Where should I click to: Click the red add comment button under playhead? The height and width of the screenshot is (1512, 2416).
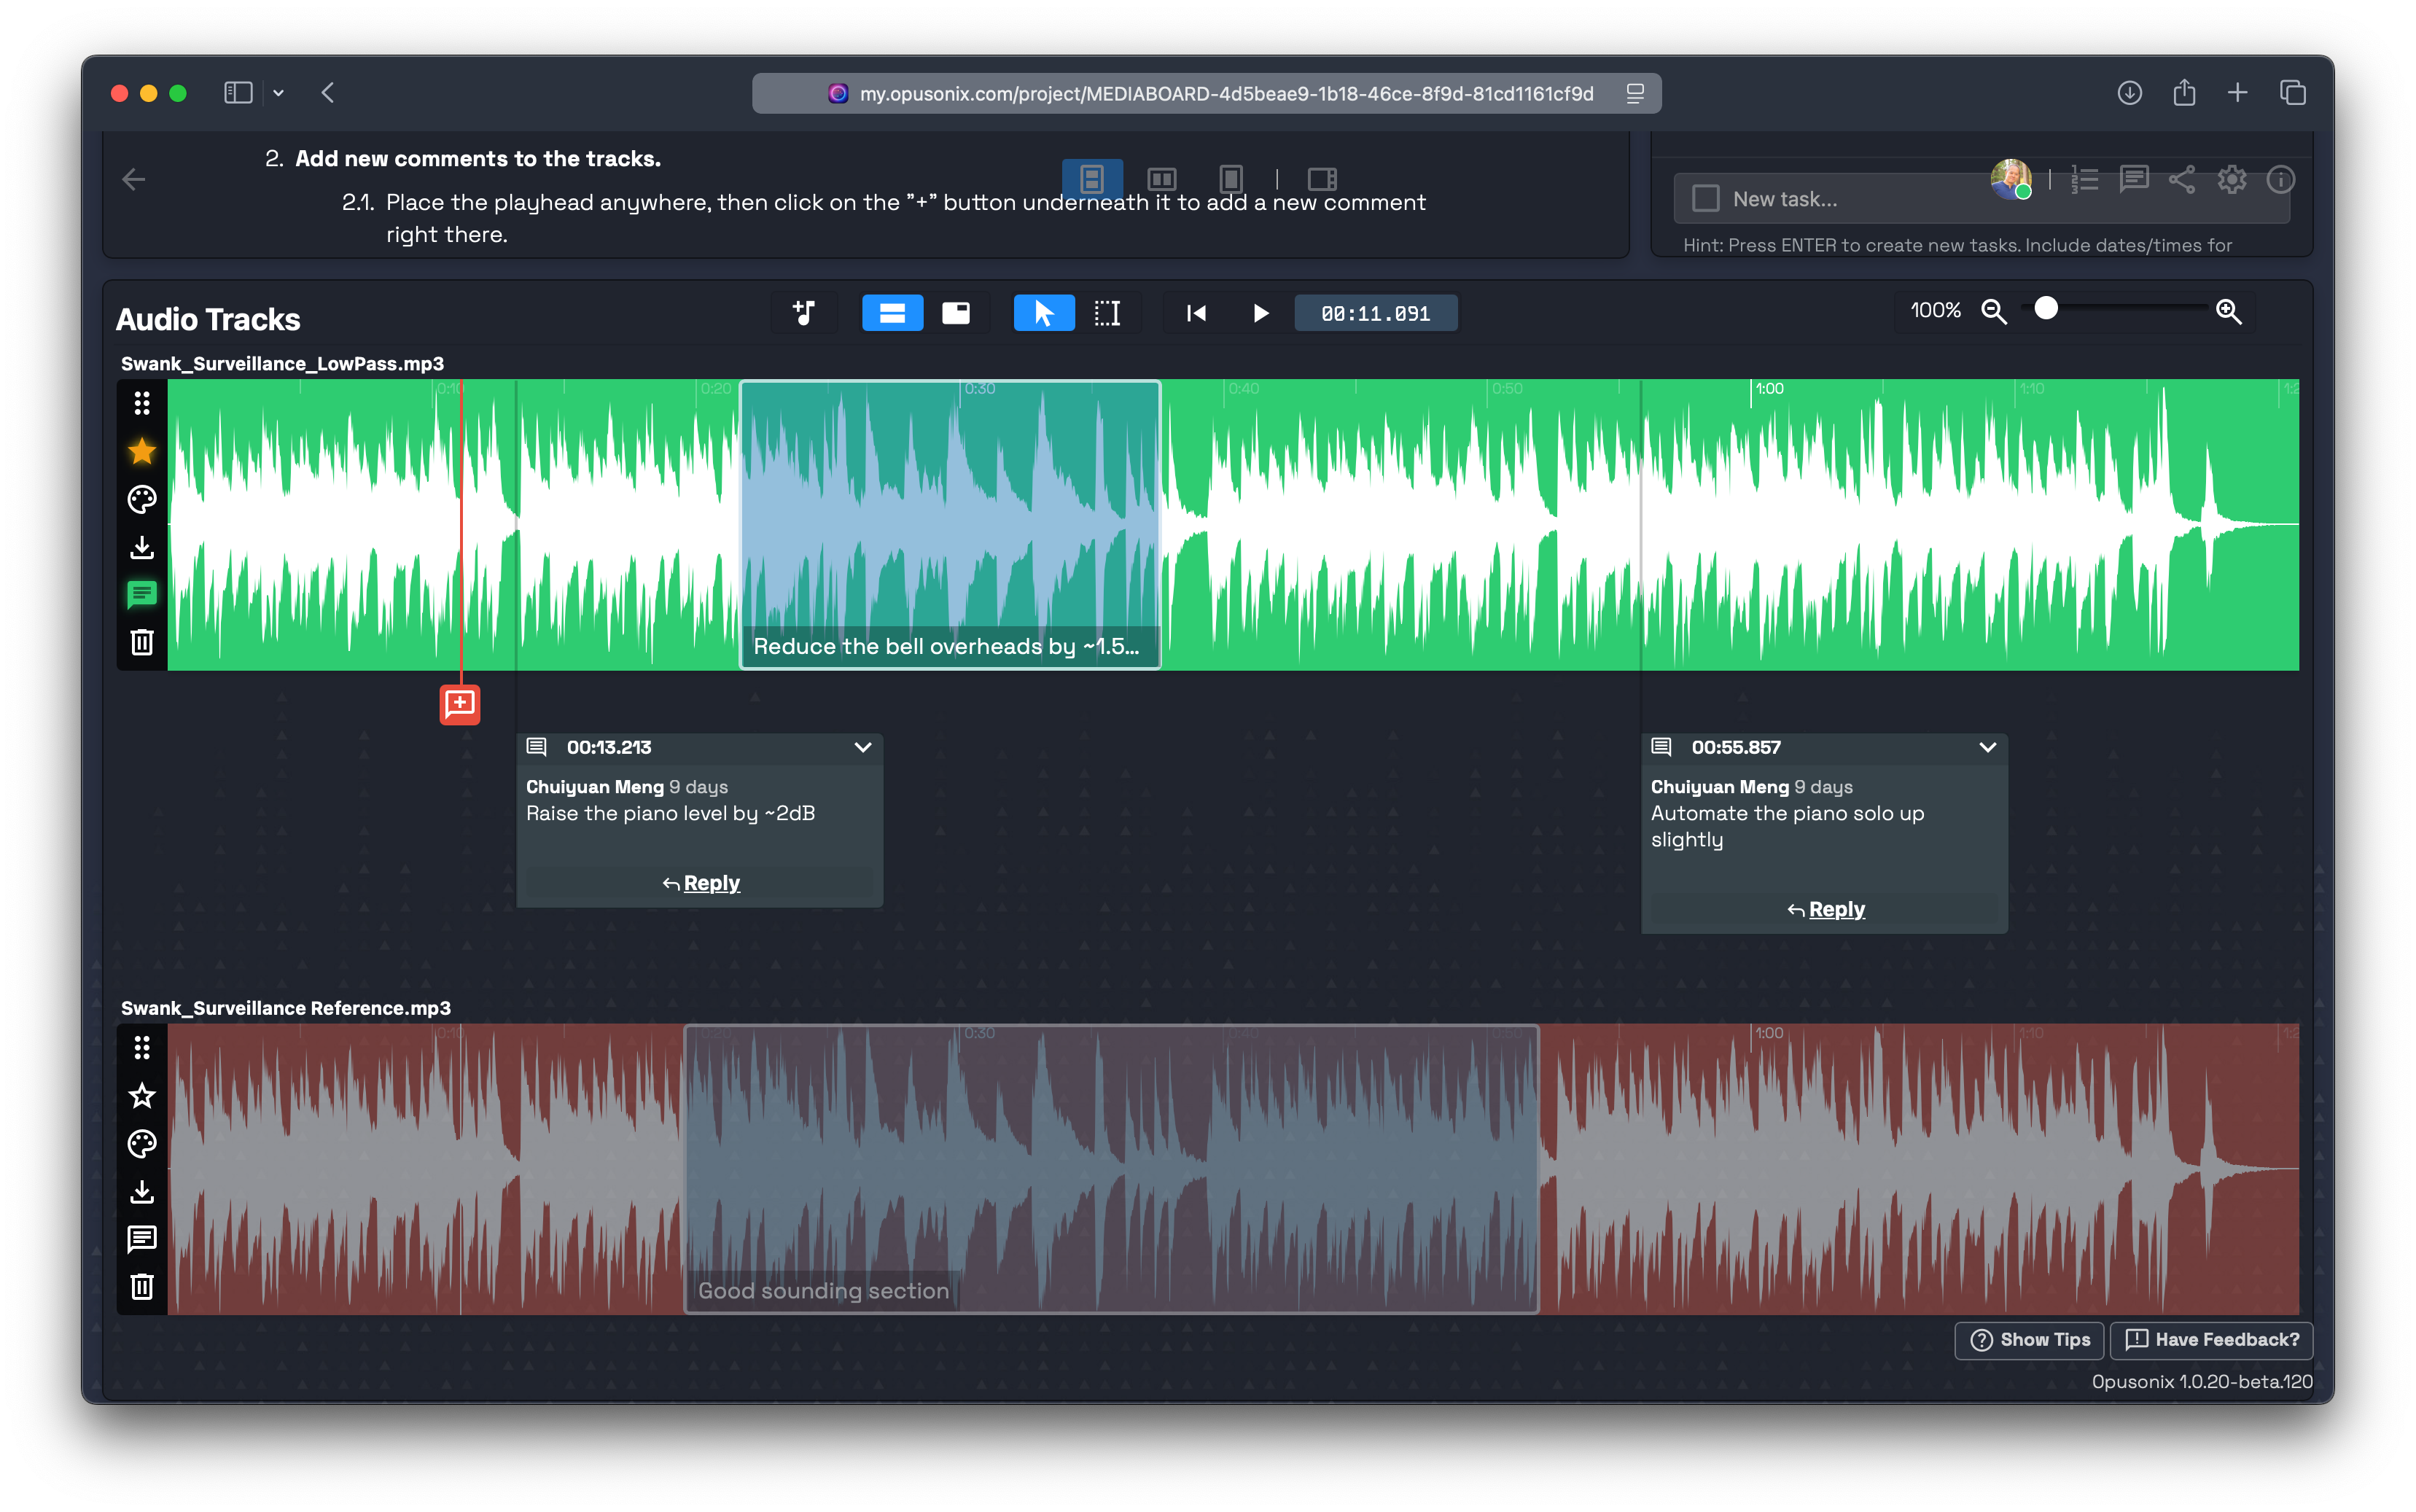(x=459, y=704)
